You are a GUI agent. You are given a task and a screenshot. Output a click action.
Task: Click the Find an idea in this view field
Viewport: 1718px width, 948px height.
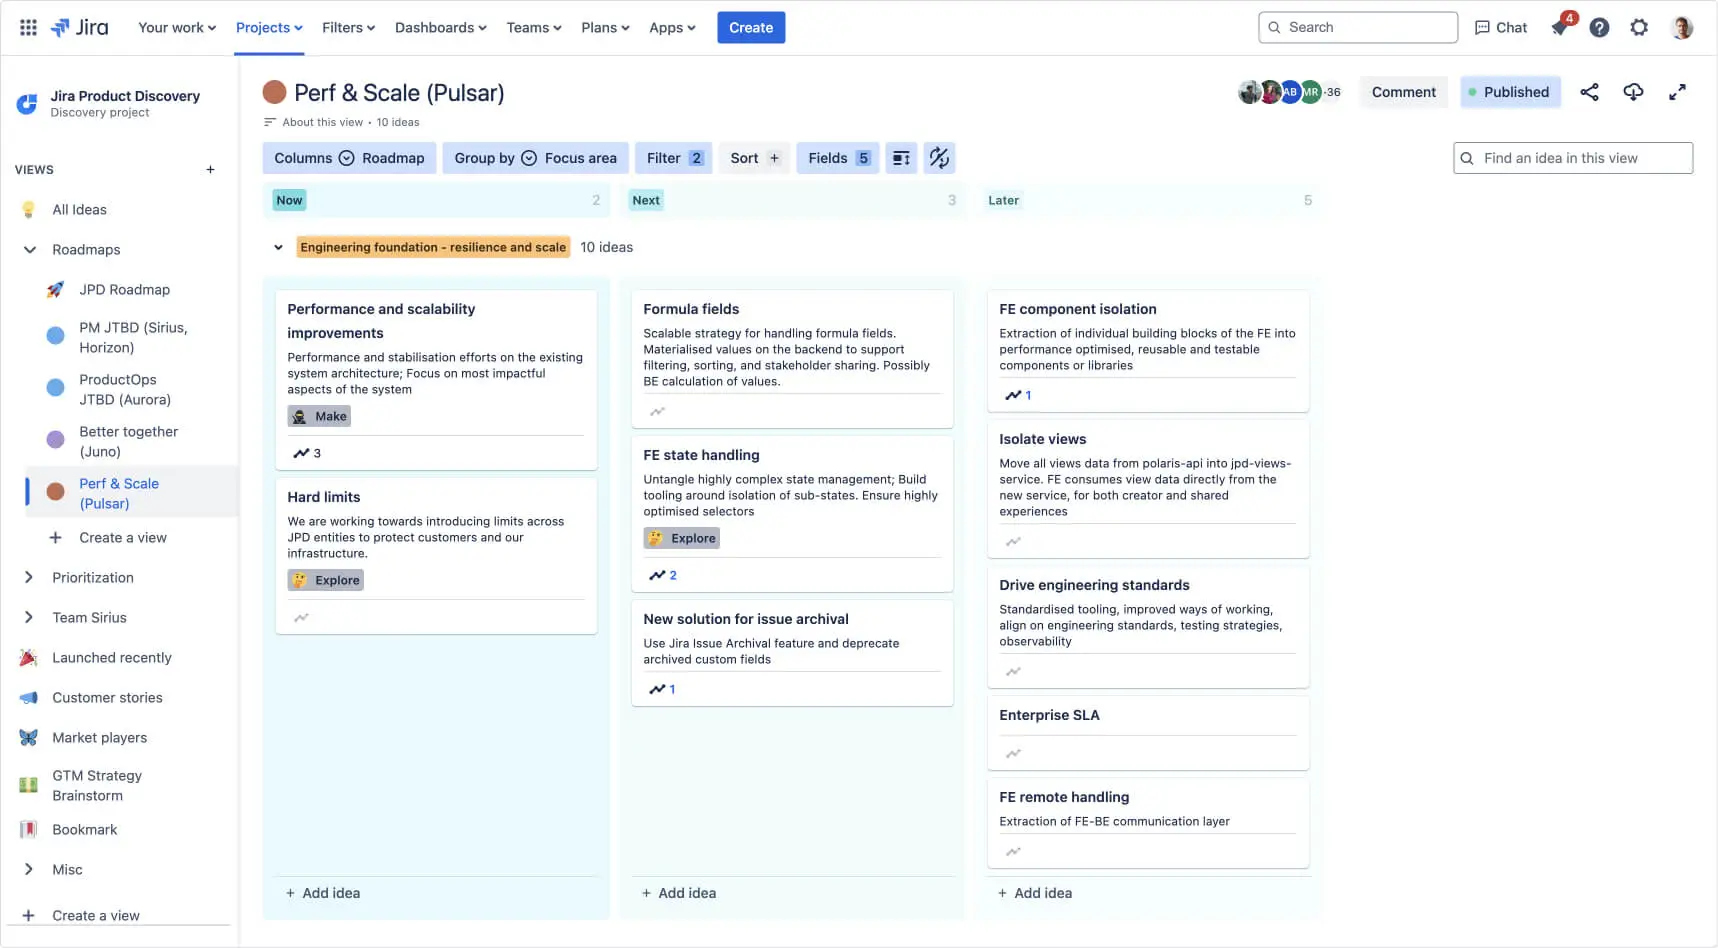[x=1573, y=158]
